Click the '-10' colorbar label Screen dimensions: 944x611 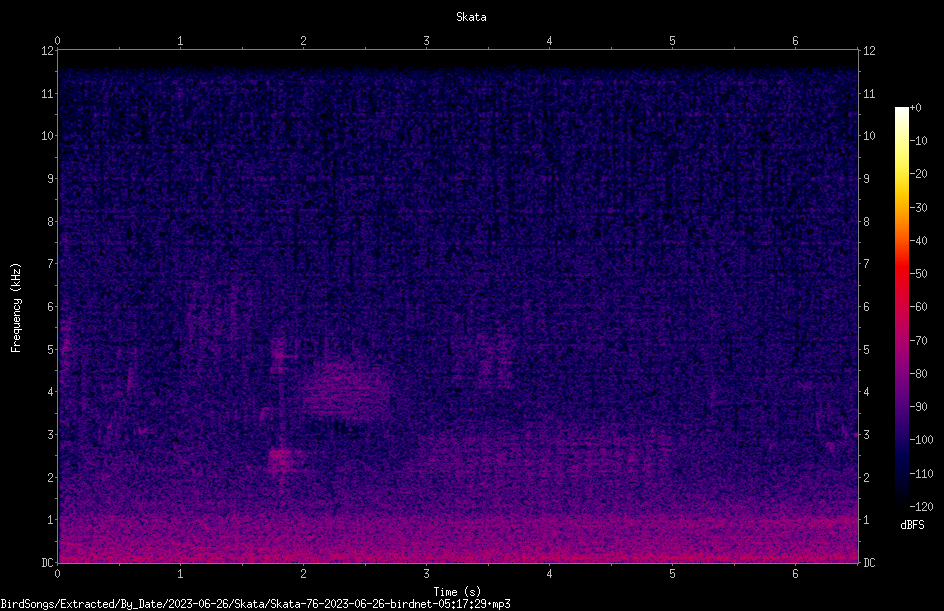click(x=918, y=141)
